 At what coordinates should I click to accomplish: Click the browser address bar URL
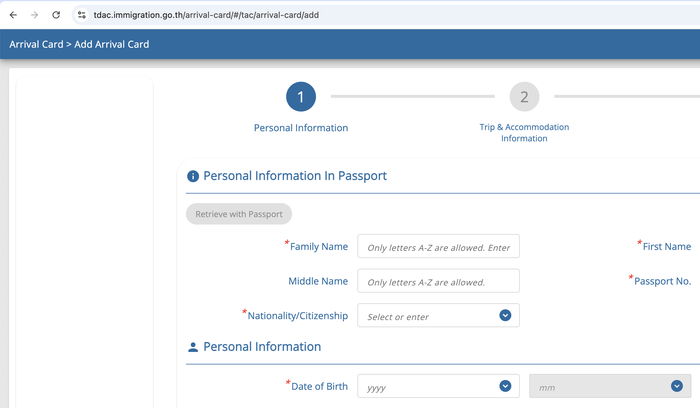click(x=219, y=15)
